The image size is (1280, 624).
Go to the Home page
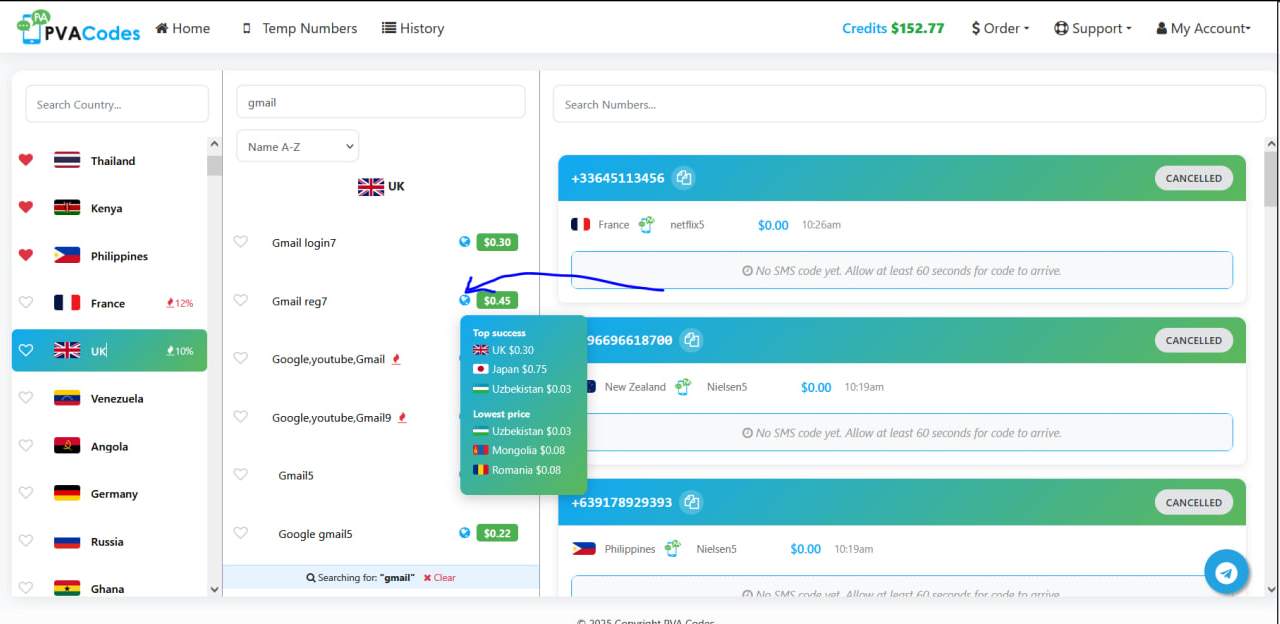[x=183, y=28]
